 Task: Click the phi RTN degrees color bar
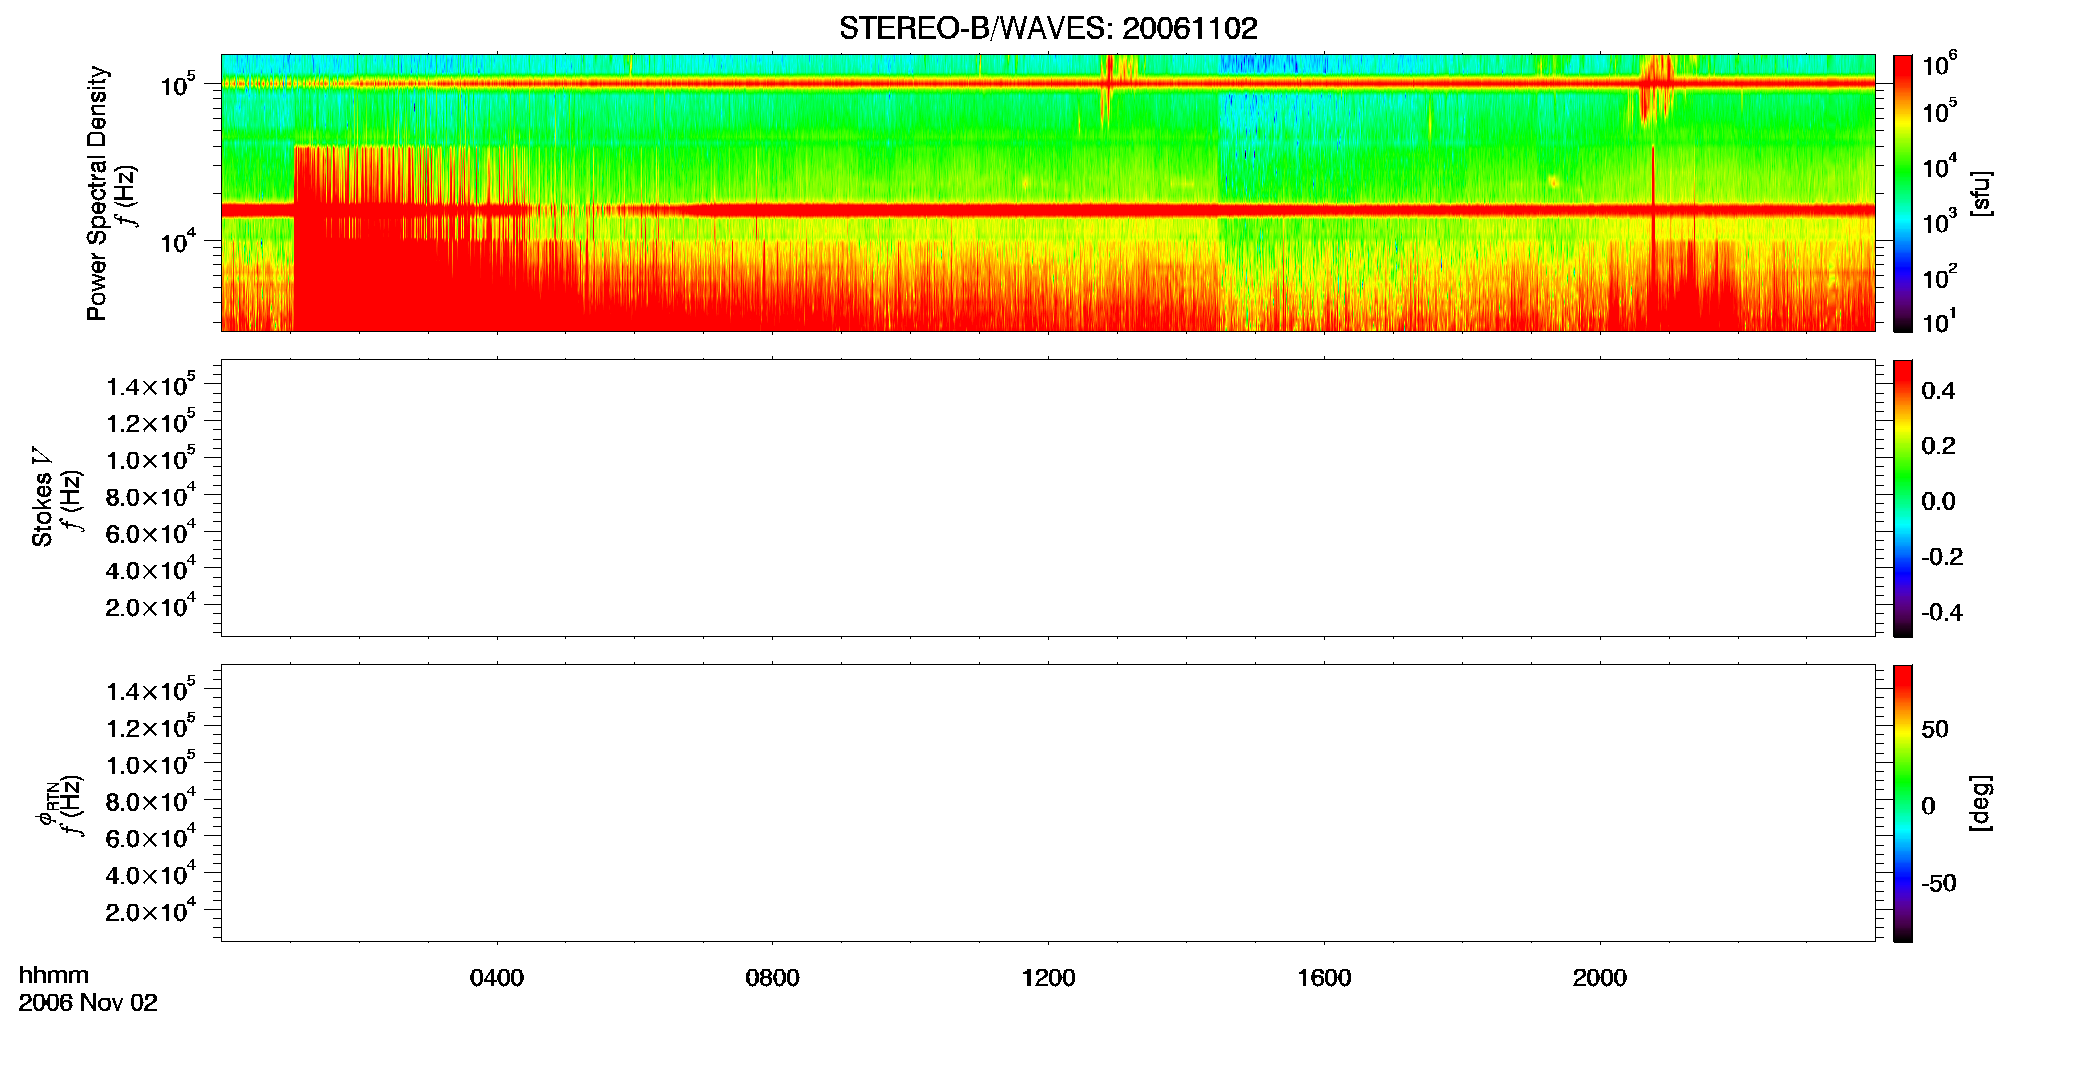1902,803
